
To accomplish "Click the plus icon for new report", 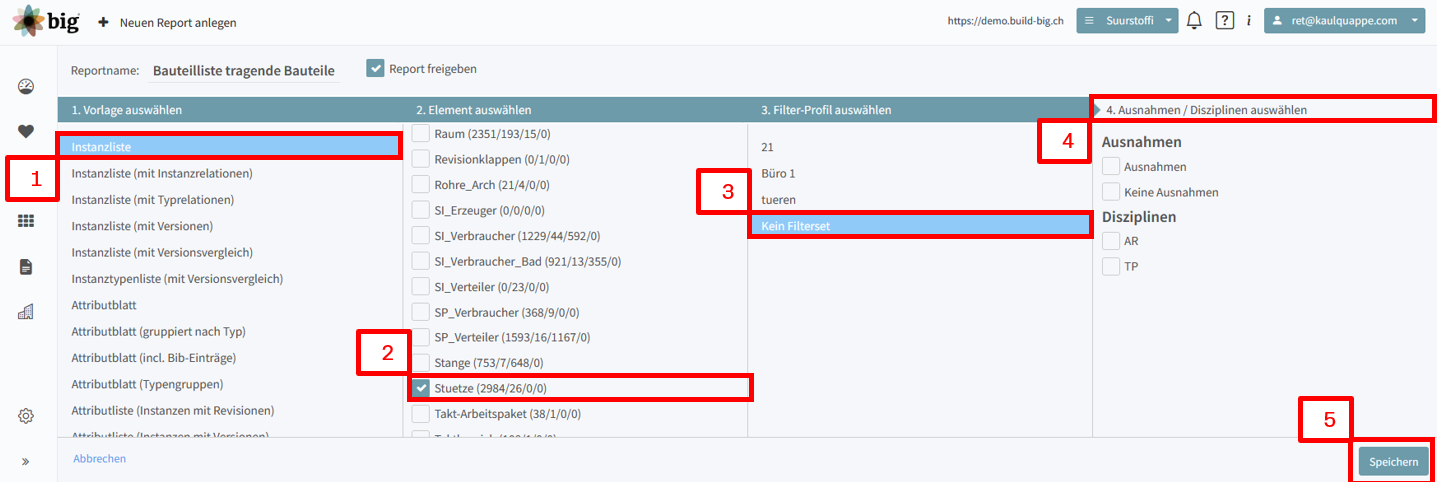I will tap(103, 21).
